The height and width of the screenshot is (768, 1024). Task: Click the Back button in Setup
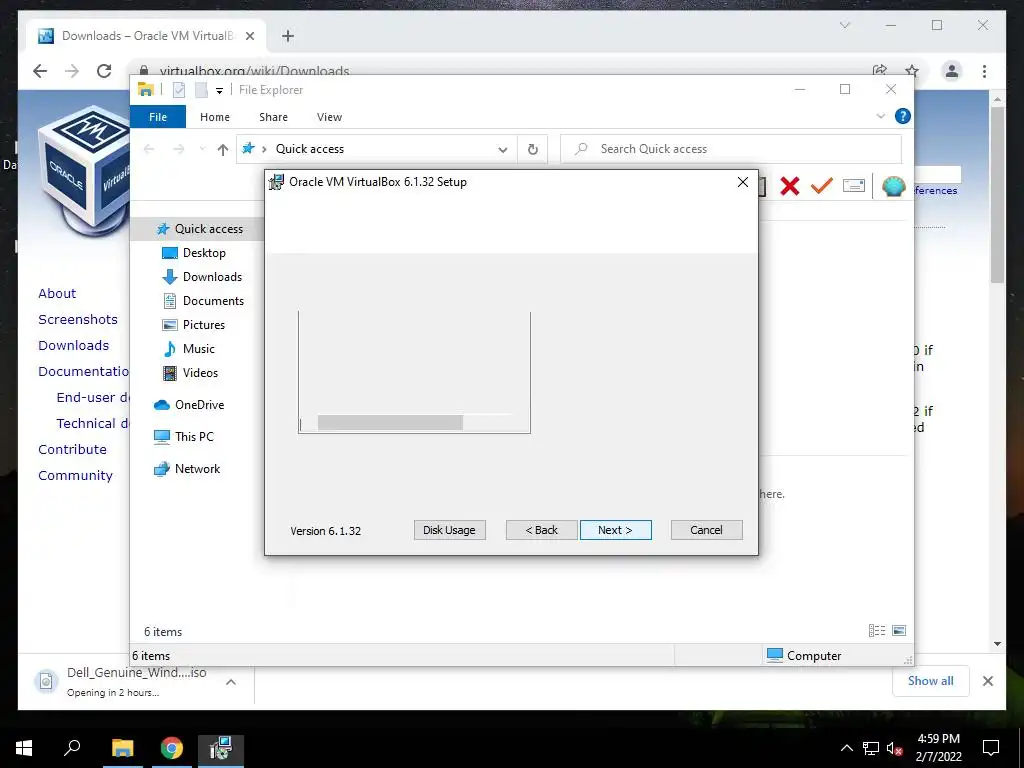point(541,530)
